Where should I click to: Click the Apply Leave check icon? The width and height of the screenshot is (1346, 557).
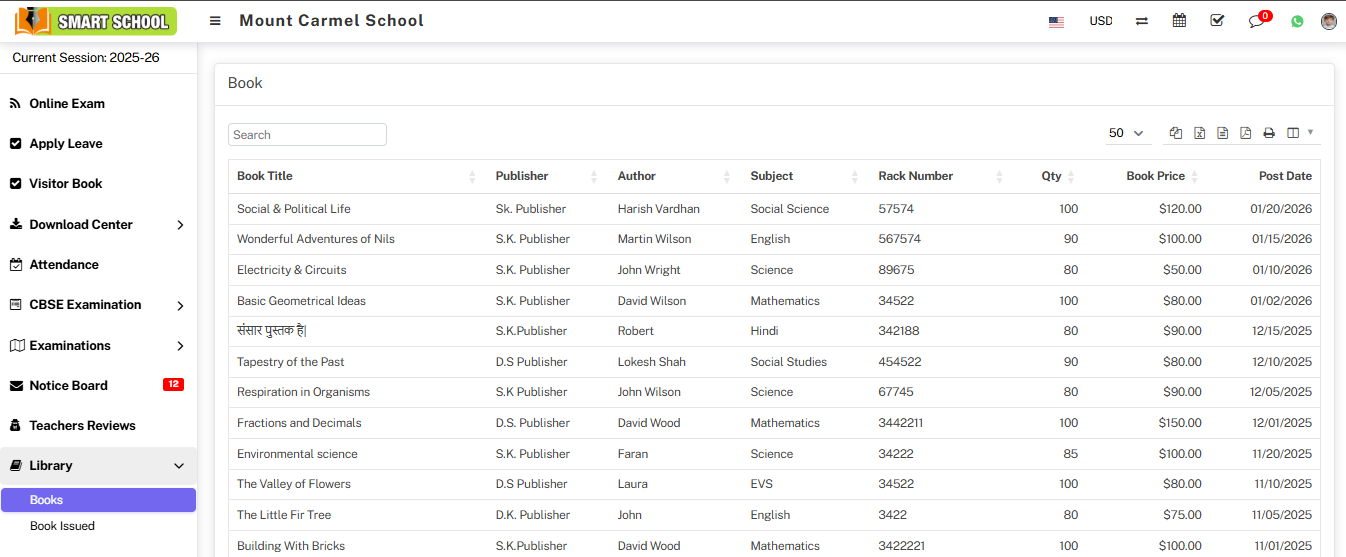15,144
